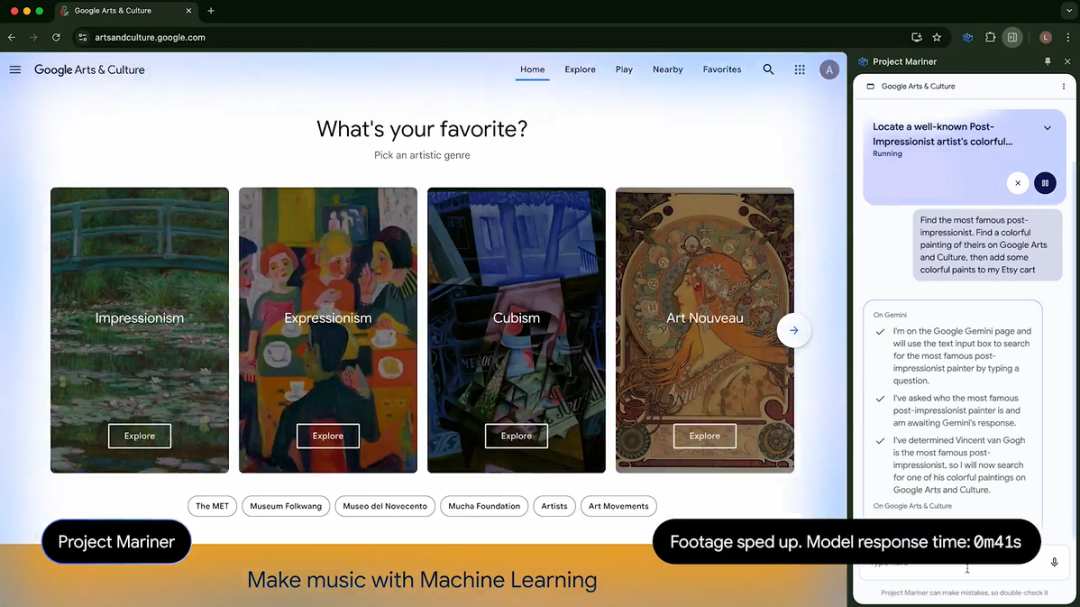The image size is (1080, 607).
Task: Close the Google Arts & Culture browser tab
Action: (189, 10)
